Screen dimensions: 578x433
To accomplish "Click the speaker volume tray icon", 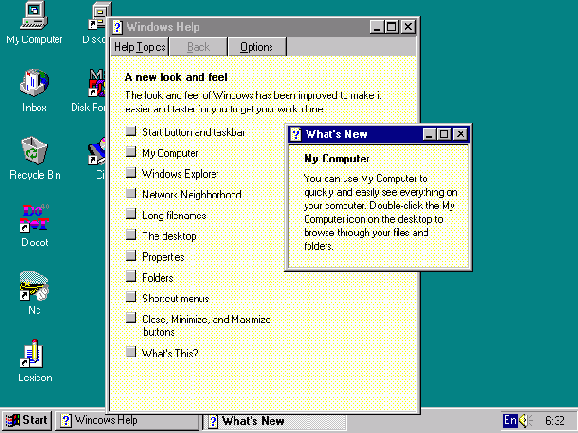I will (526, 420).
